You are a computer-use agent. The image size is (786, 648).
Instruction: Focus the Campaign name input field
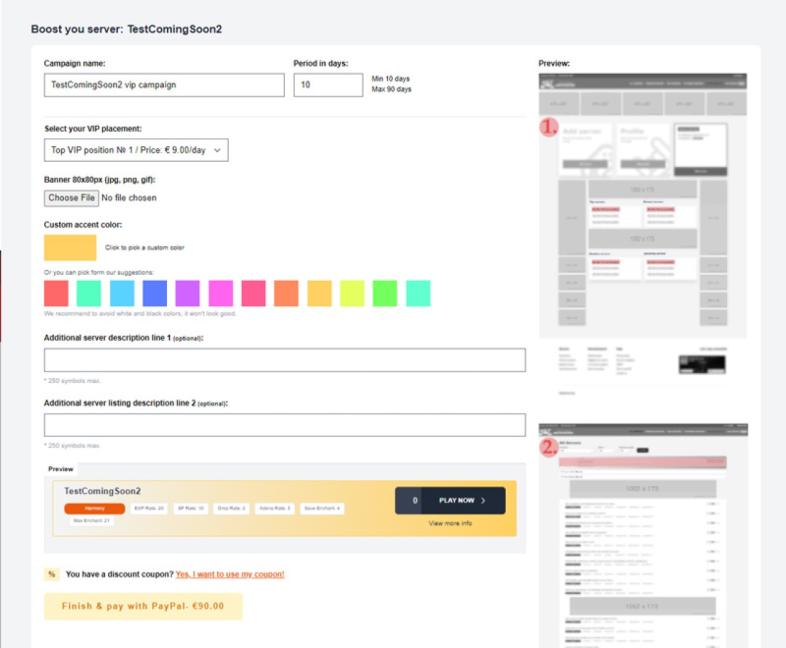tap(164, 85)
